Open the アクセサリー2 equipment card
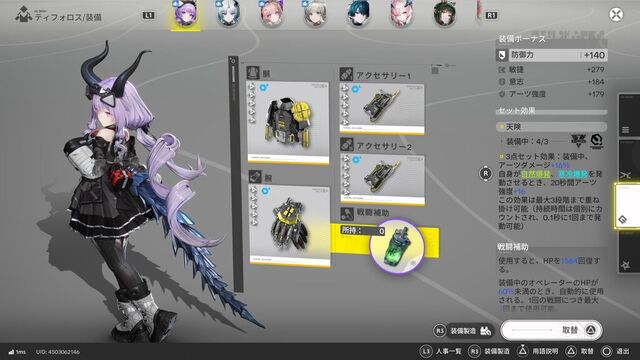Screen dimensions: 640x360 [383, 180]
